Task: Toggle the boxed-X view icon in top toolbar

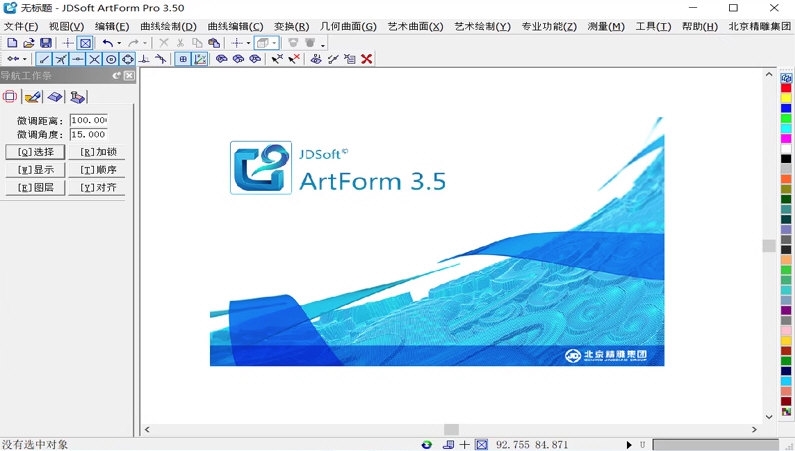Action: (x=85, y=43)
